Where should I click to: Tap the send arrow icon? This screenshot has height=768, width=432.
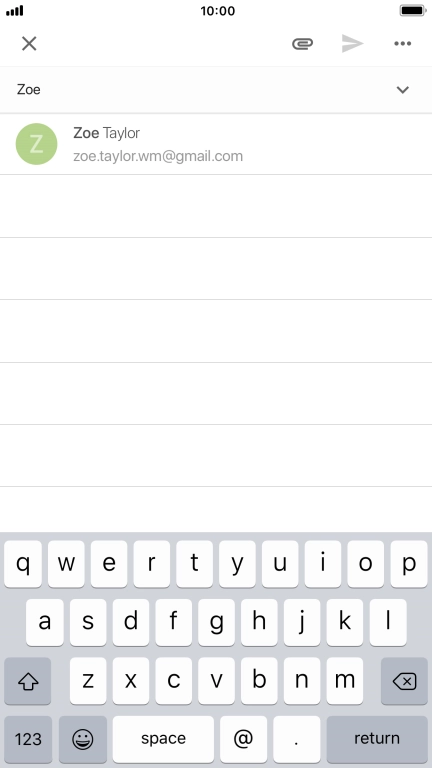pos(353,44)
